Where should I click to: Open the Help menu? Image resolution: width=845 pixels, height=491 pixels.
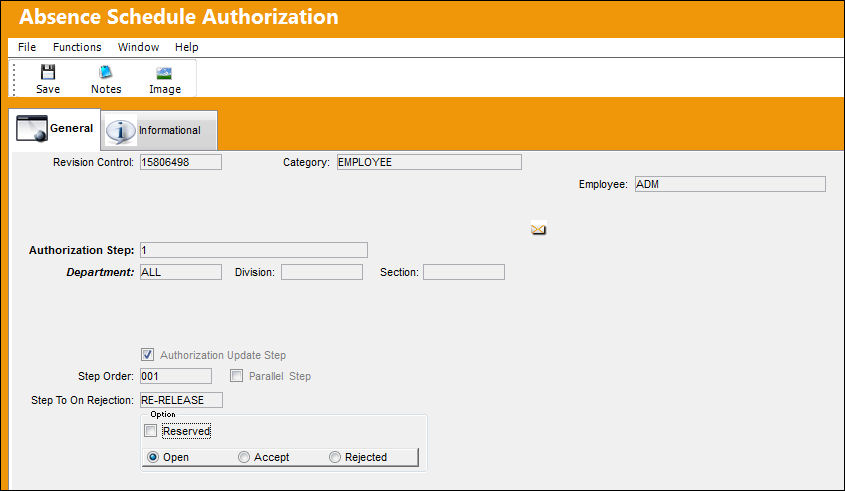[x=186, y=47]
